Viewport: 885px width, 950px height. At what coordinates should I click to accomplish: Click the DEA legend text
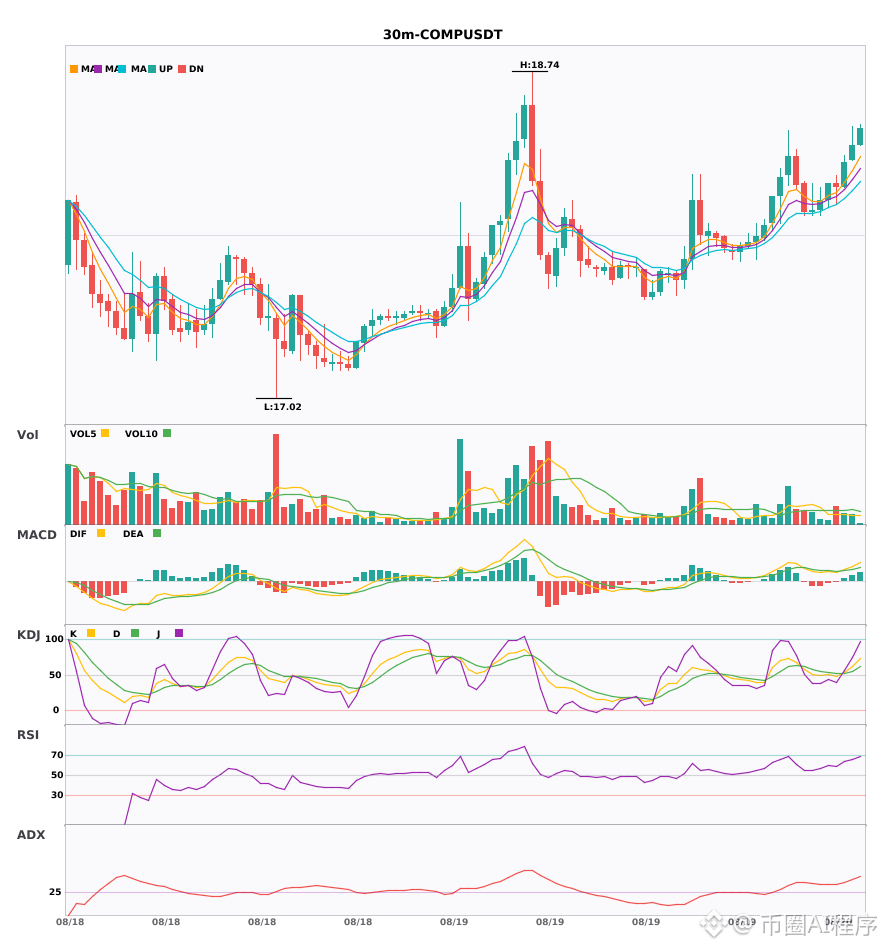coord(133,534)
